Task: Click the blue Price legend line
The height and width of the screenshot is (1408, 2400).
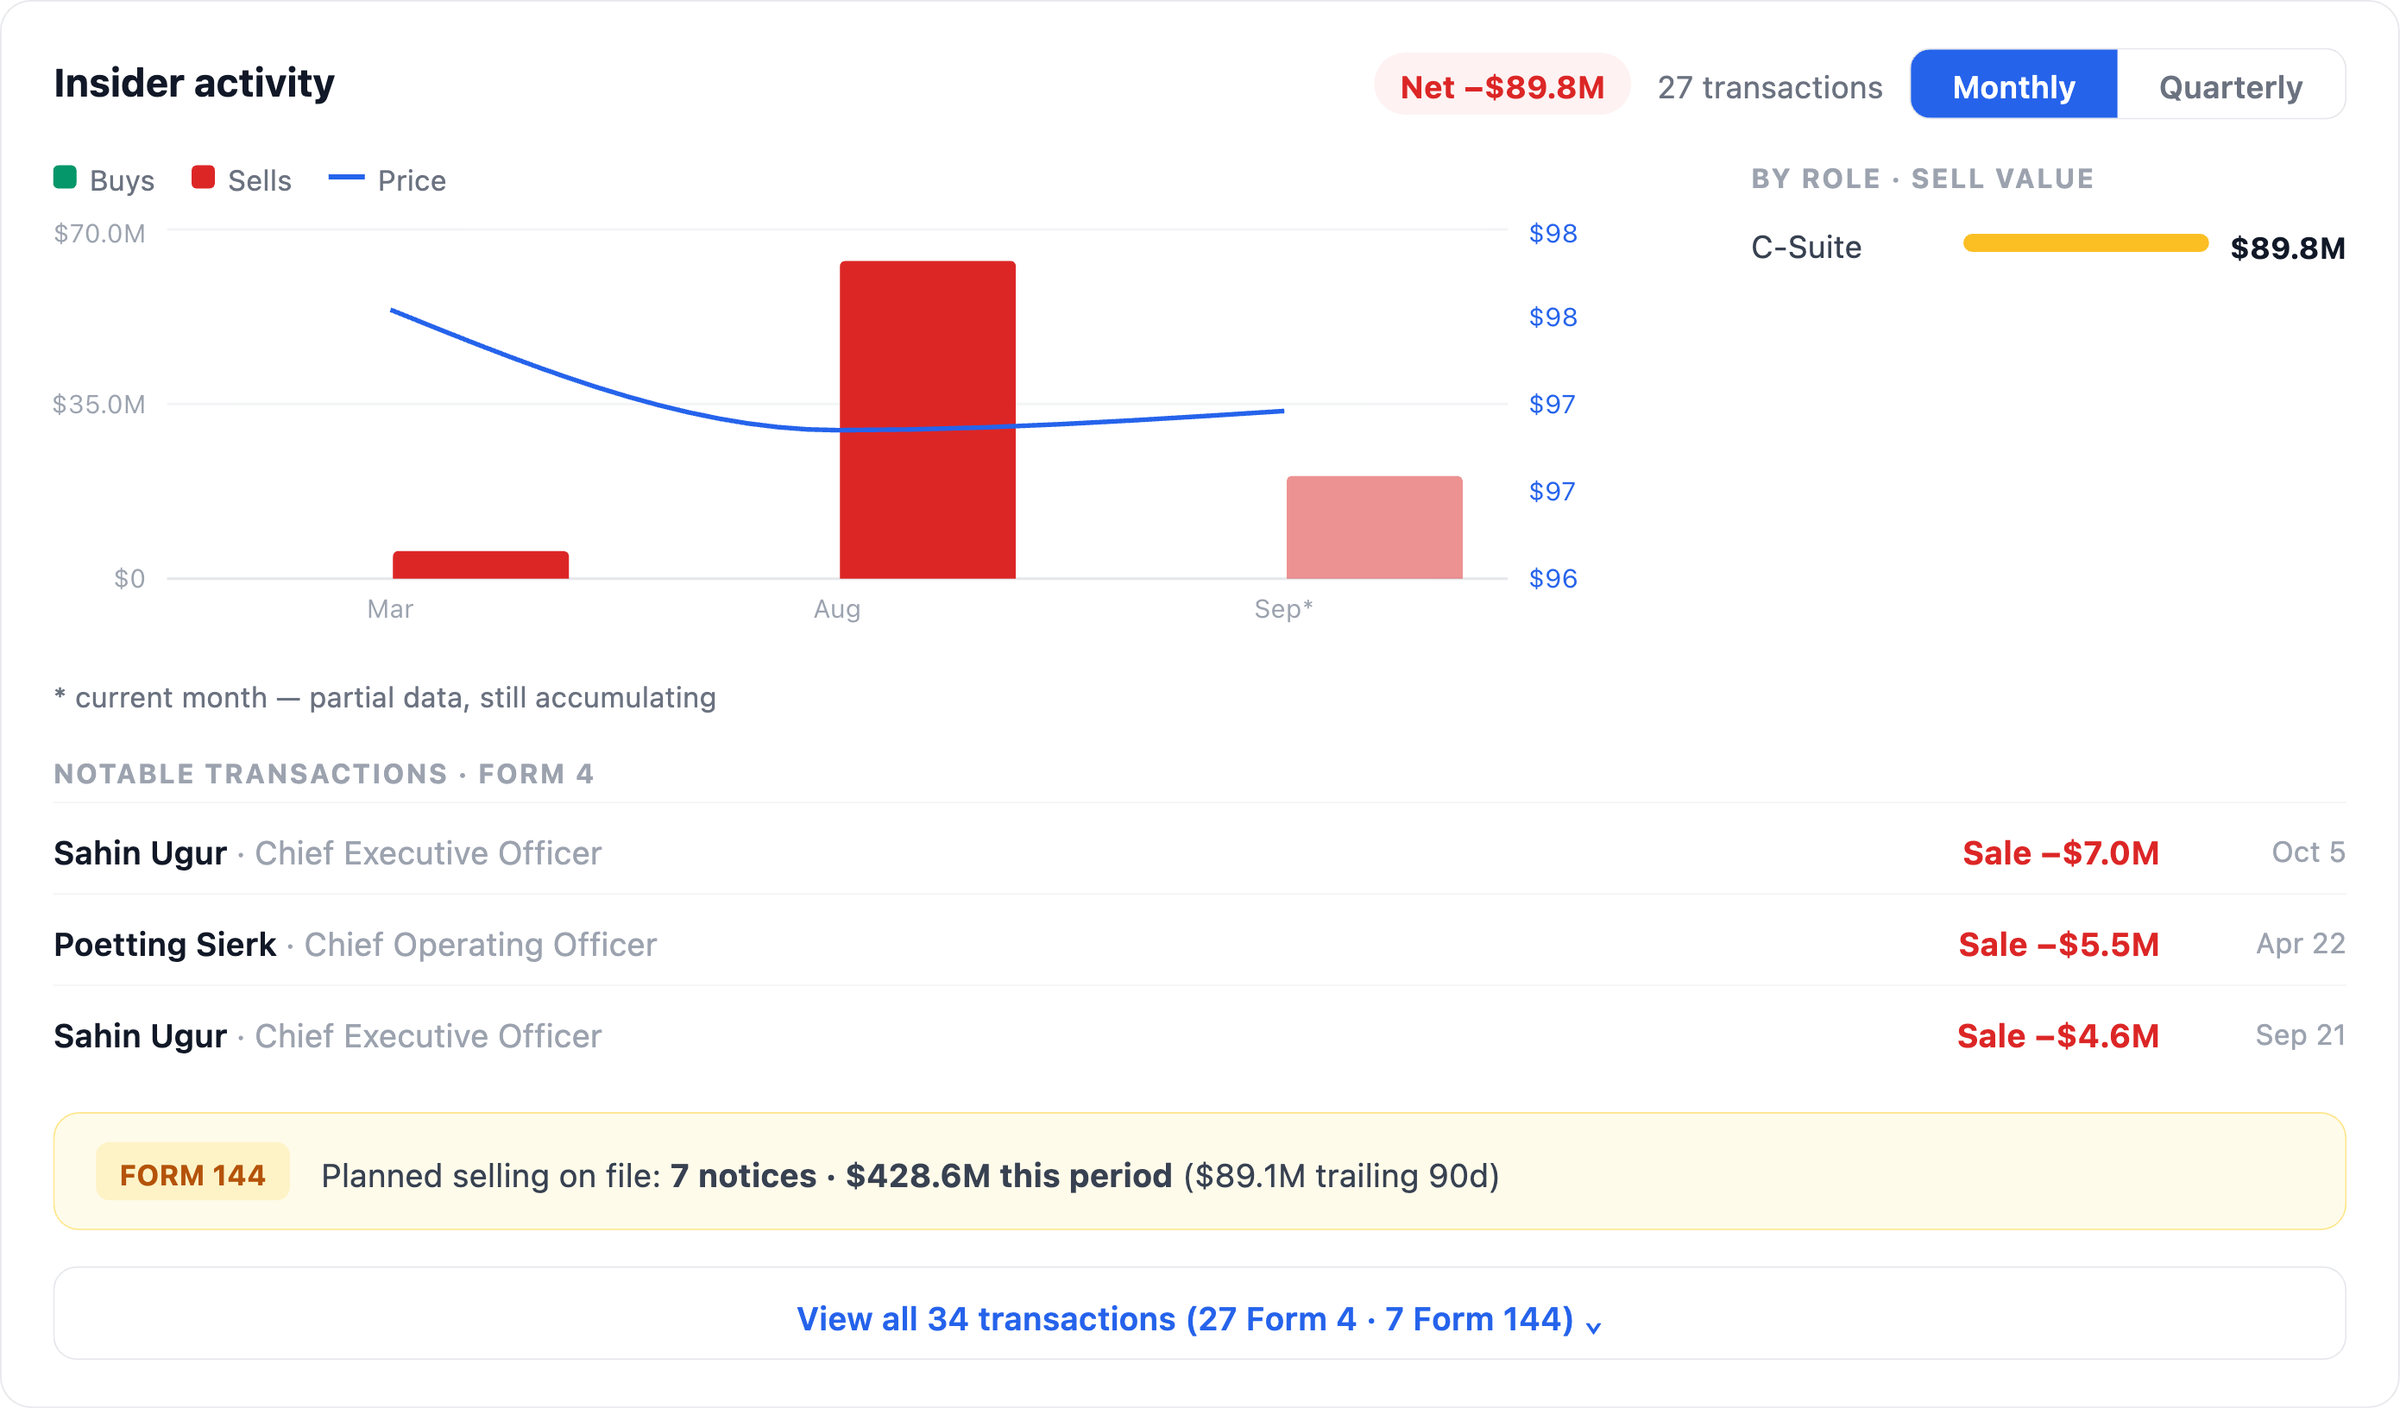Action: coord(346,178)
